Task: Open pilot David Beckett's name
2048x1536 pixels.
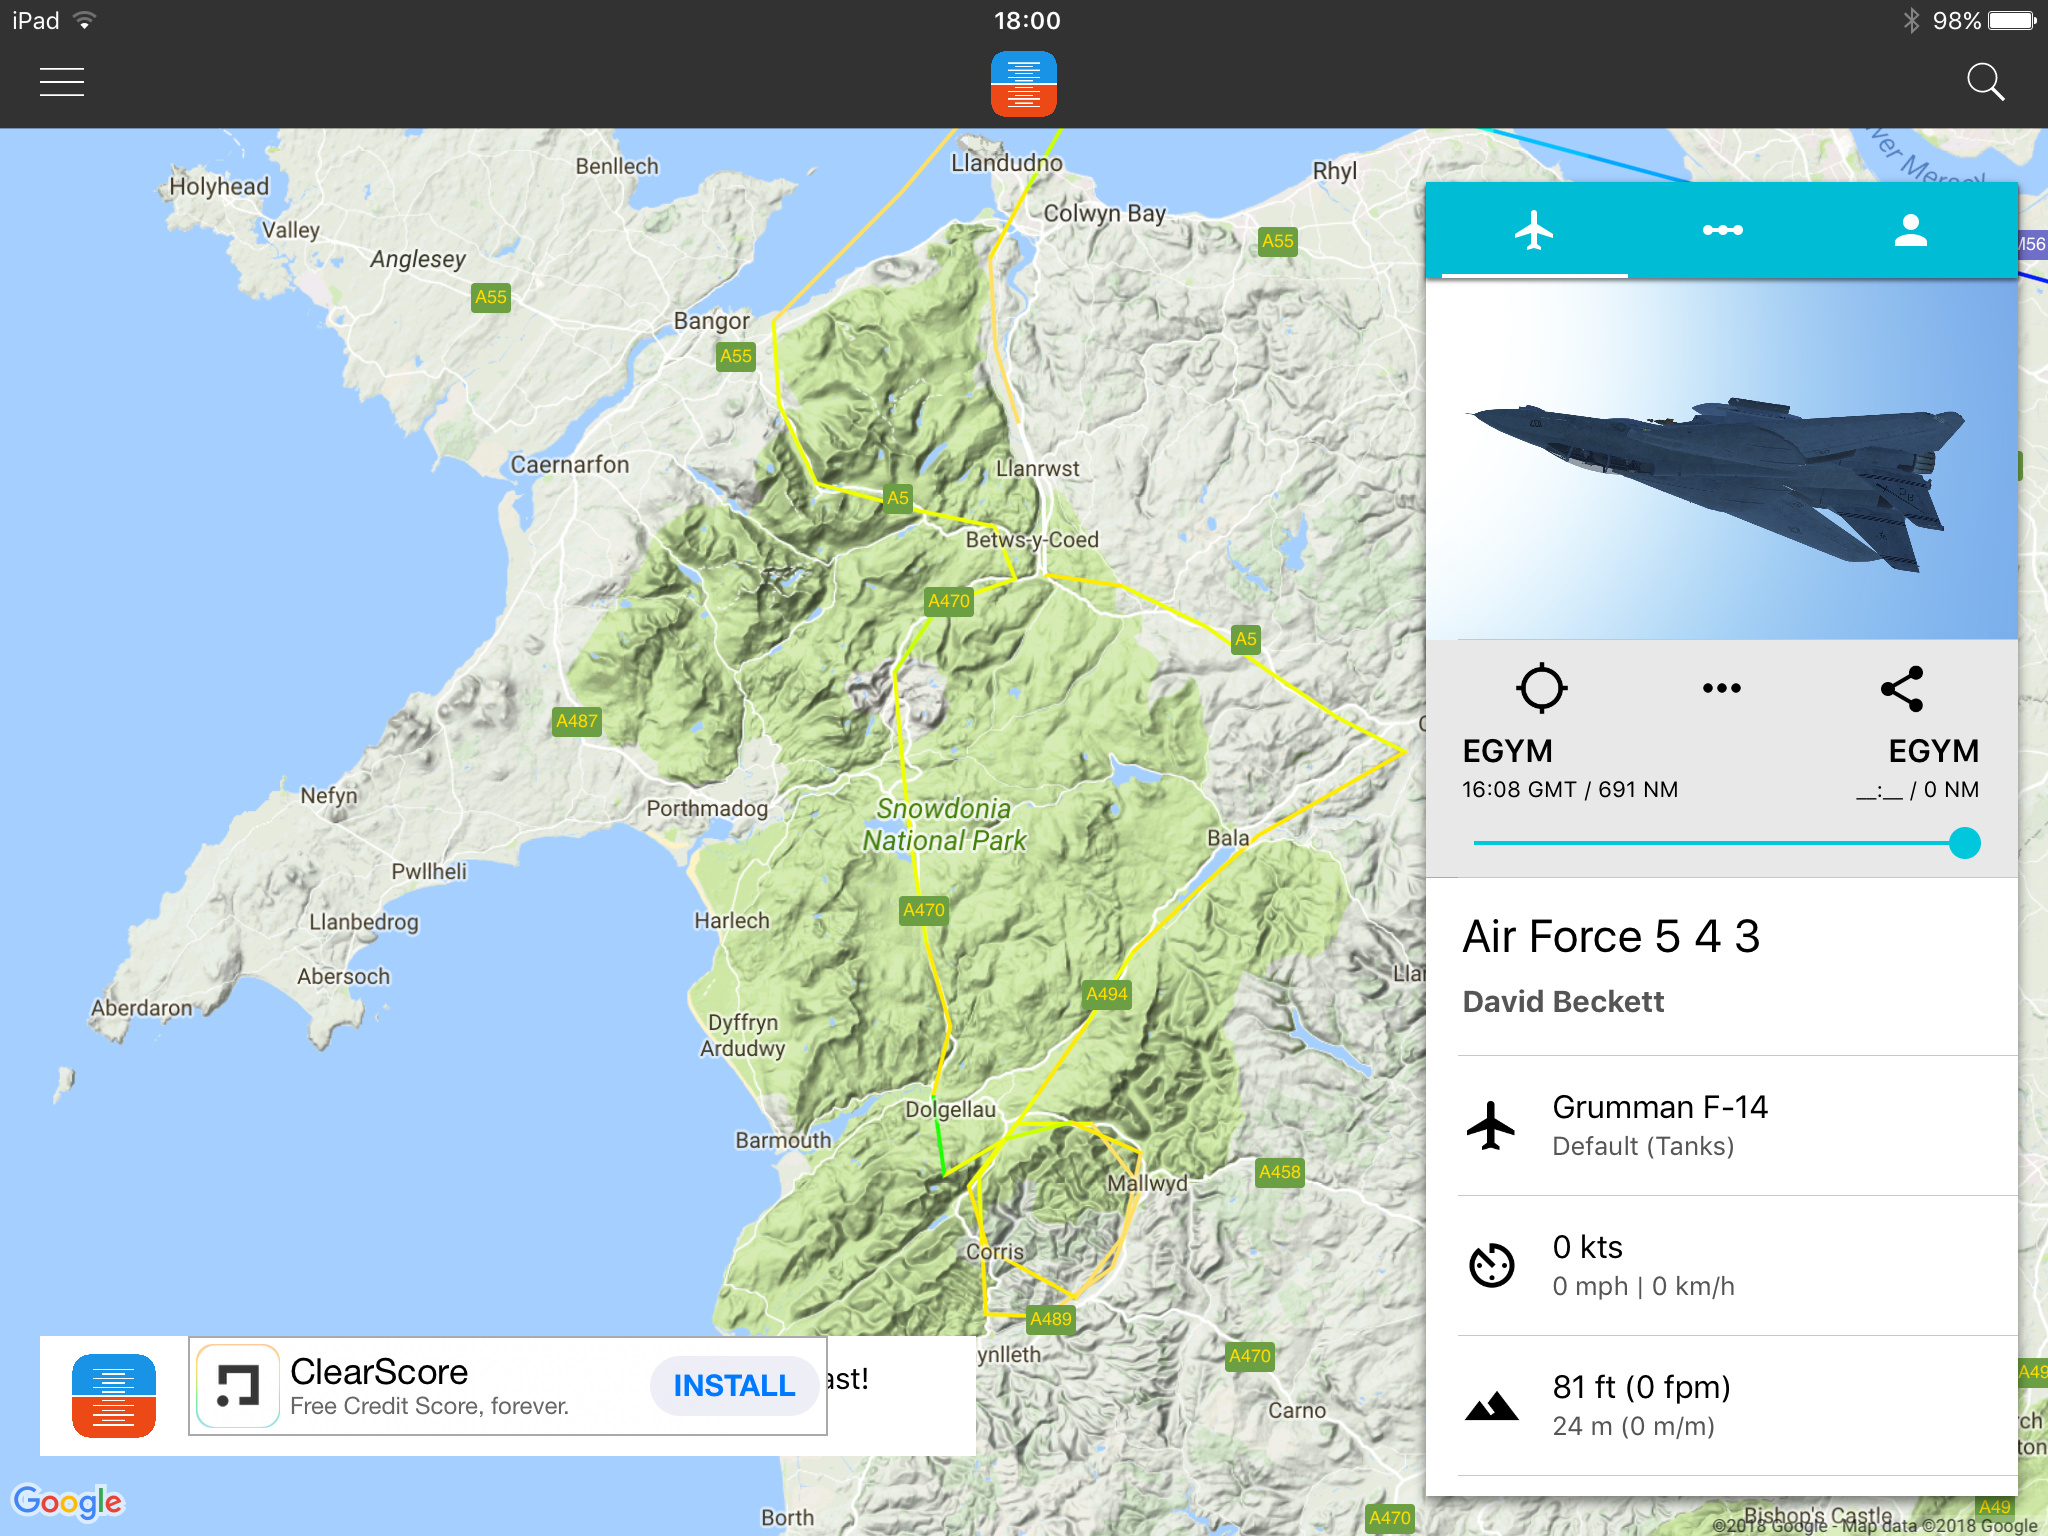Action: pos(1562,1002)
